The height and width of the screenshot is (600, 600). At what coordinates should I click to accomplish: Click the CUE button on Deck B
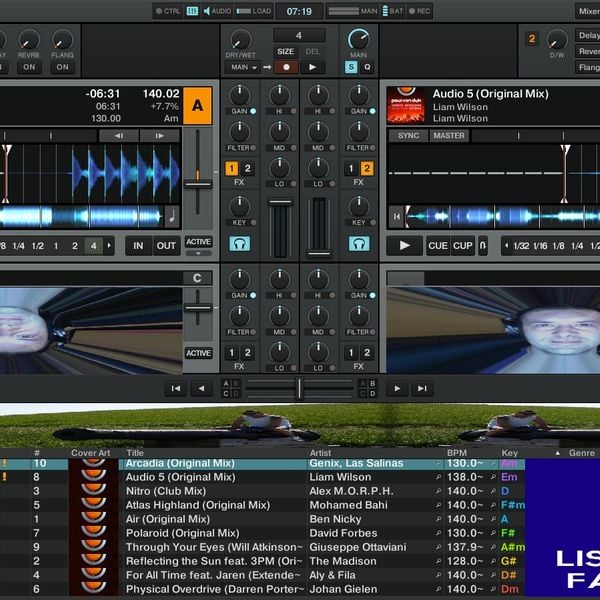point(438,246)
